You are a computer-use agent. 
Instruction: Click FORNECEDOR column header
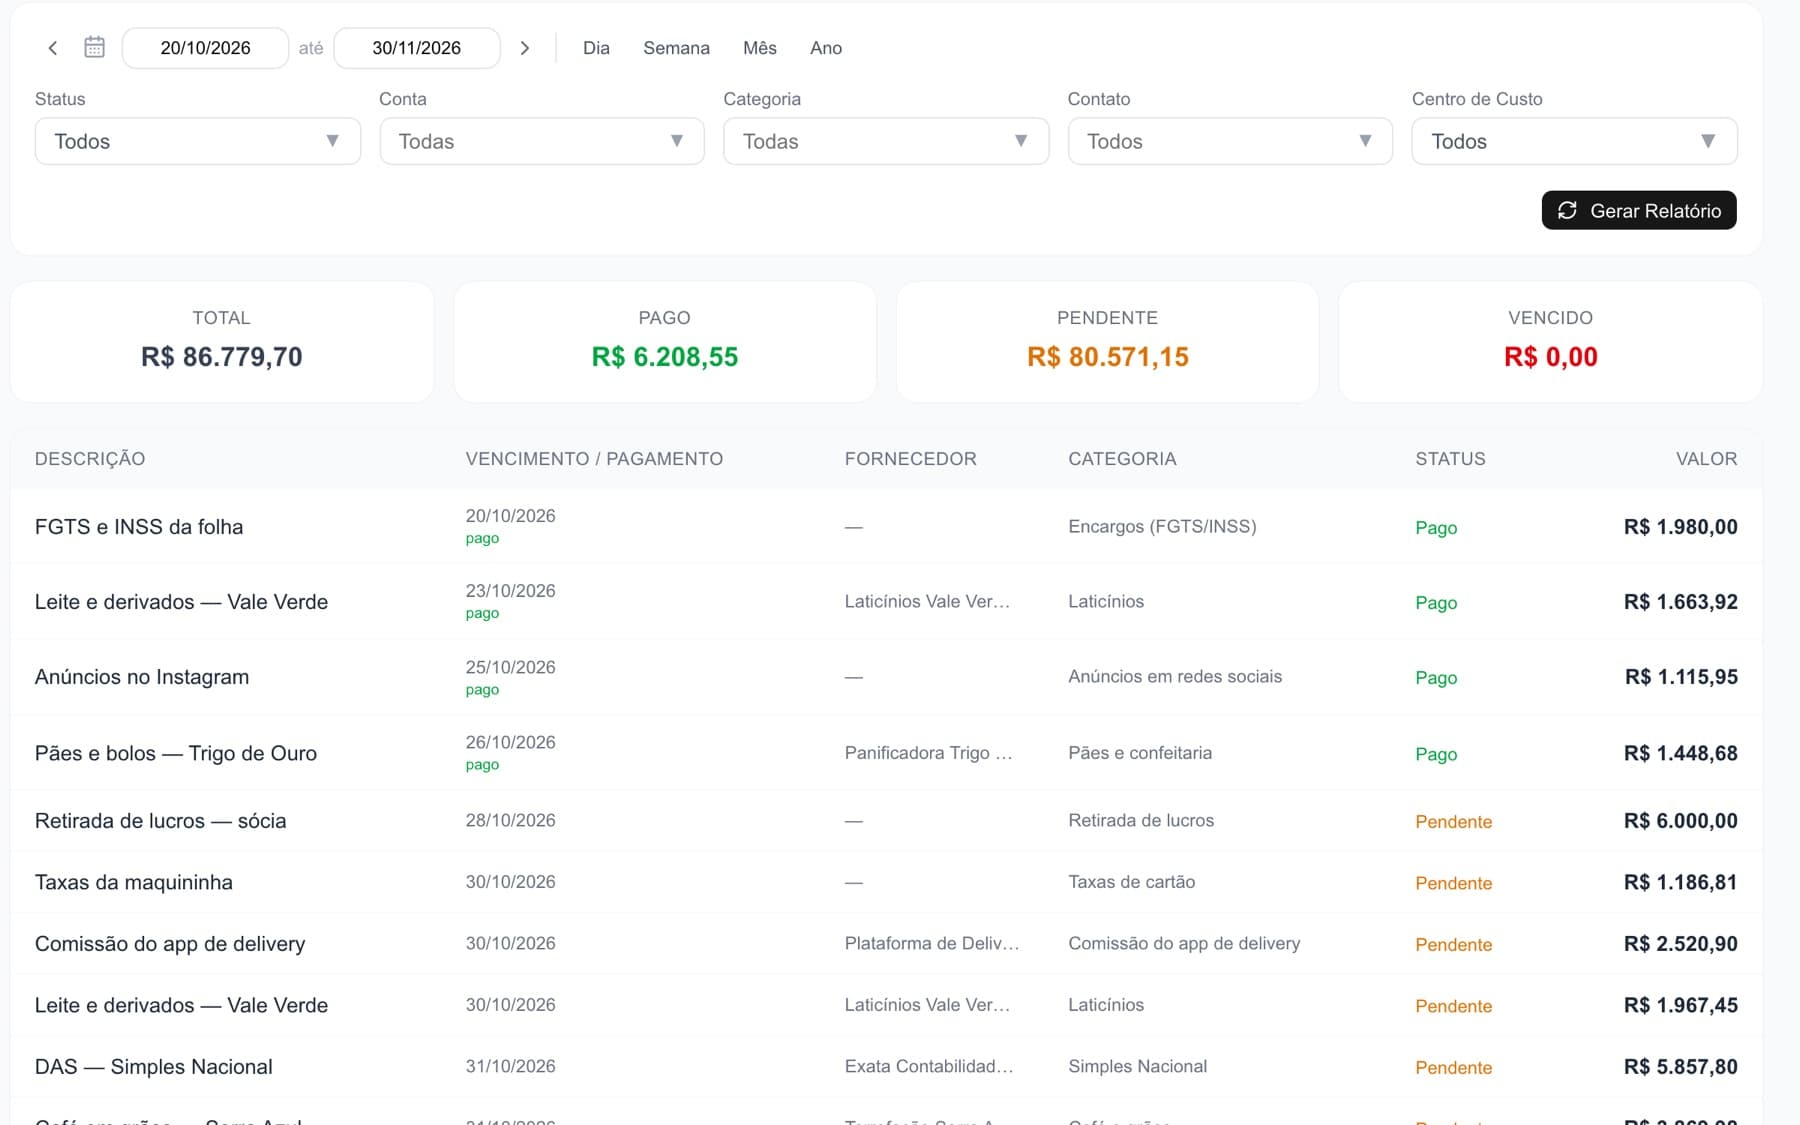pos(910,459)
